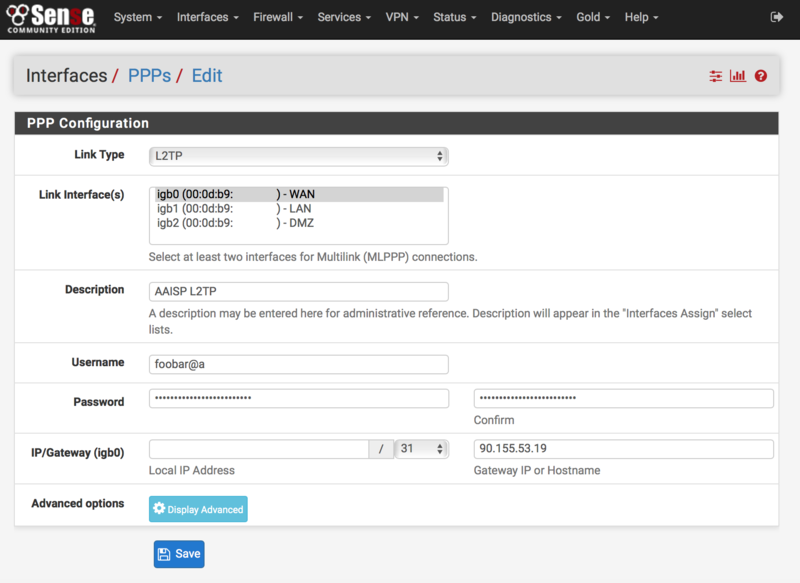Click the Display Advanced button
The image size is (800, 583).
198,509
